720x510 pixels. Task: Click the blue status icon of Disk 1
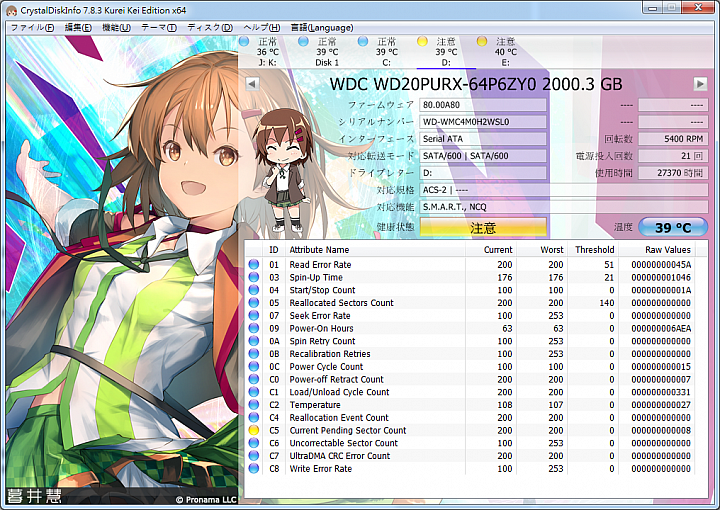click(303, 42)
